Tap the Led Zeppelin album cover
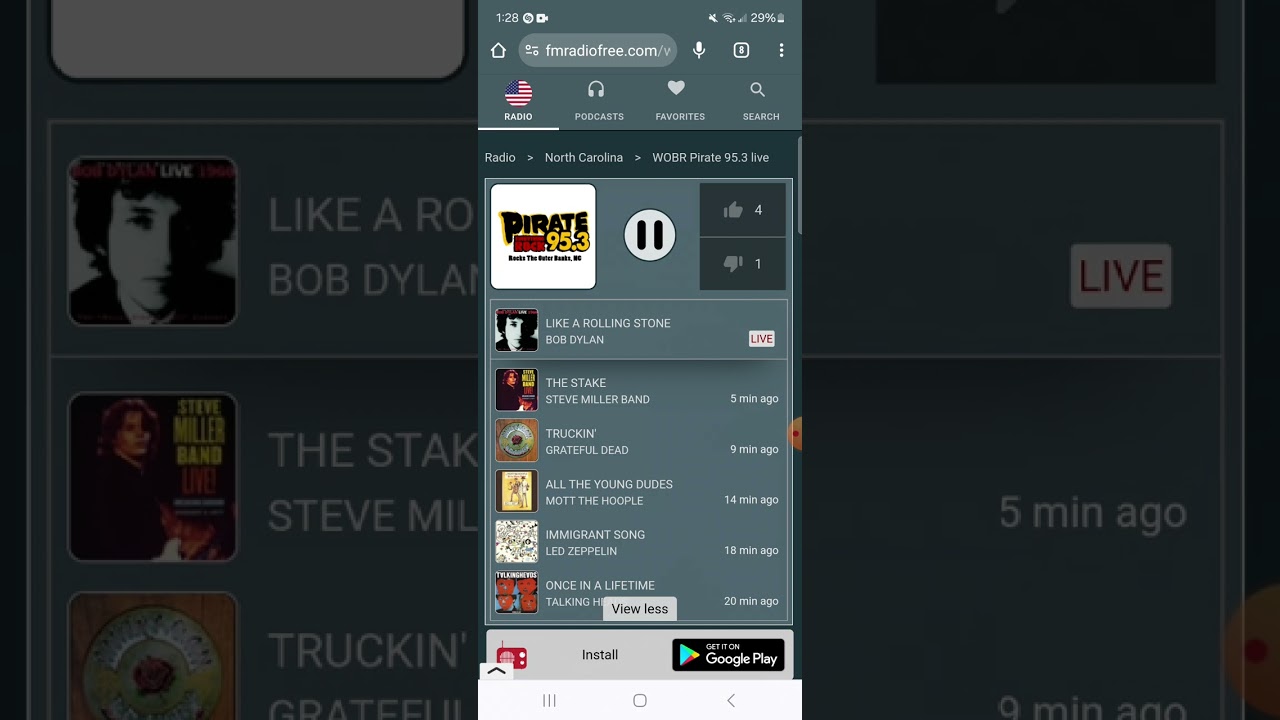Viewport: 1280px width, 720px height. click(516, 542)
